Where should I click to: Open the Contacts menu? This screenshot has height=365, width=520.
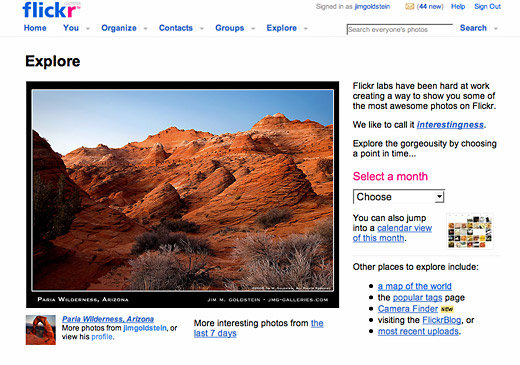click(x=176, y=28)
